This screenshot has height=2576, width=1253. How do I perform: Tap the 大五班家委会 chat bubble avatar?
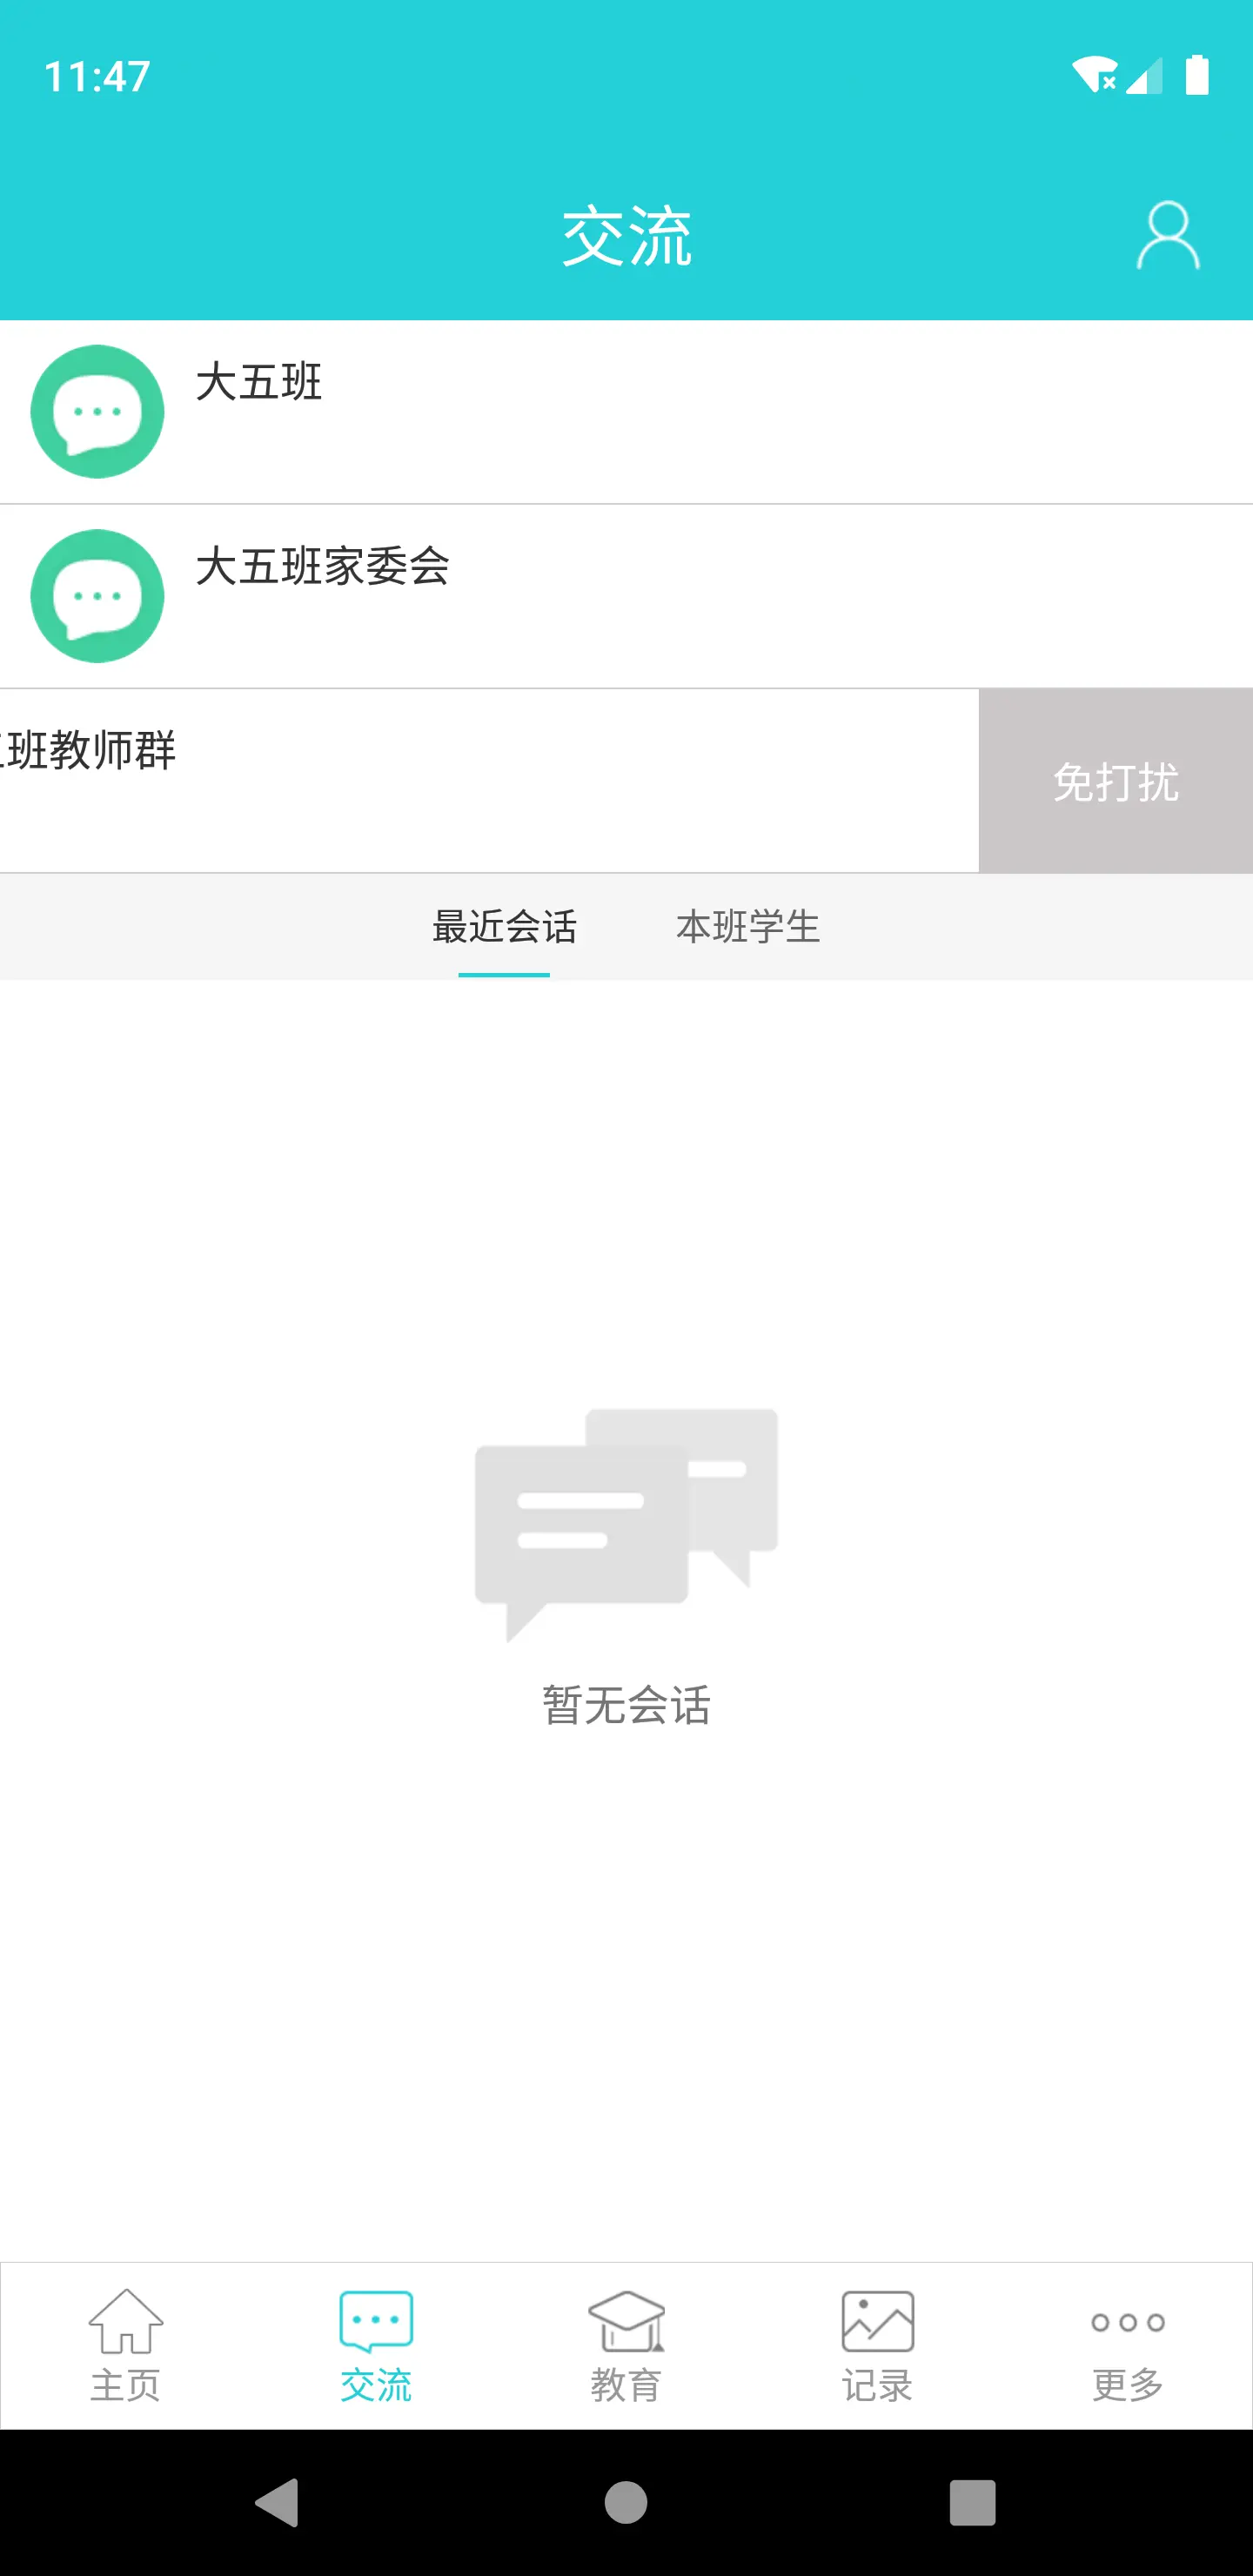[x=97, y=596]
